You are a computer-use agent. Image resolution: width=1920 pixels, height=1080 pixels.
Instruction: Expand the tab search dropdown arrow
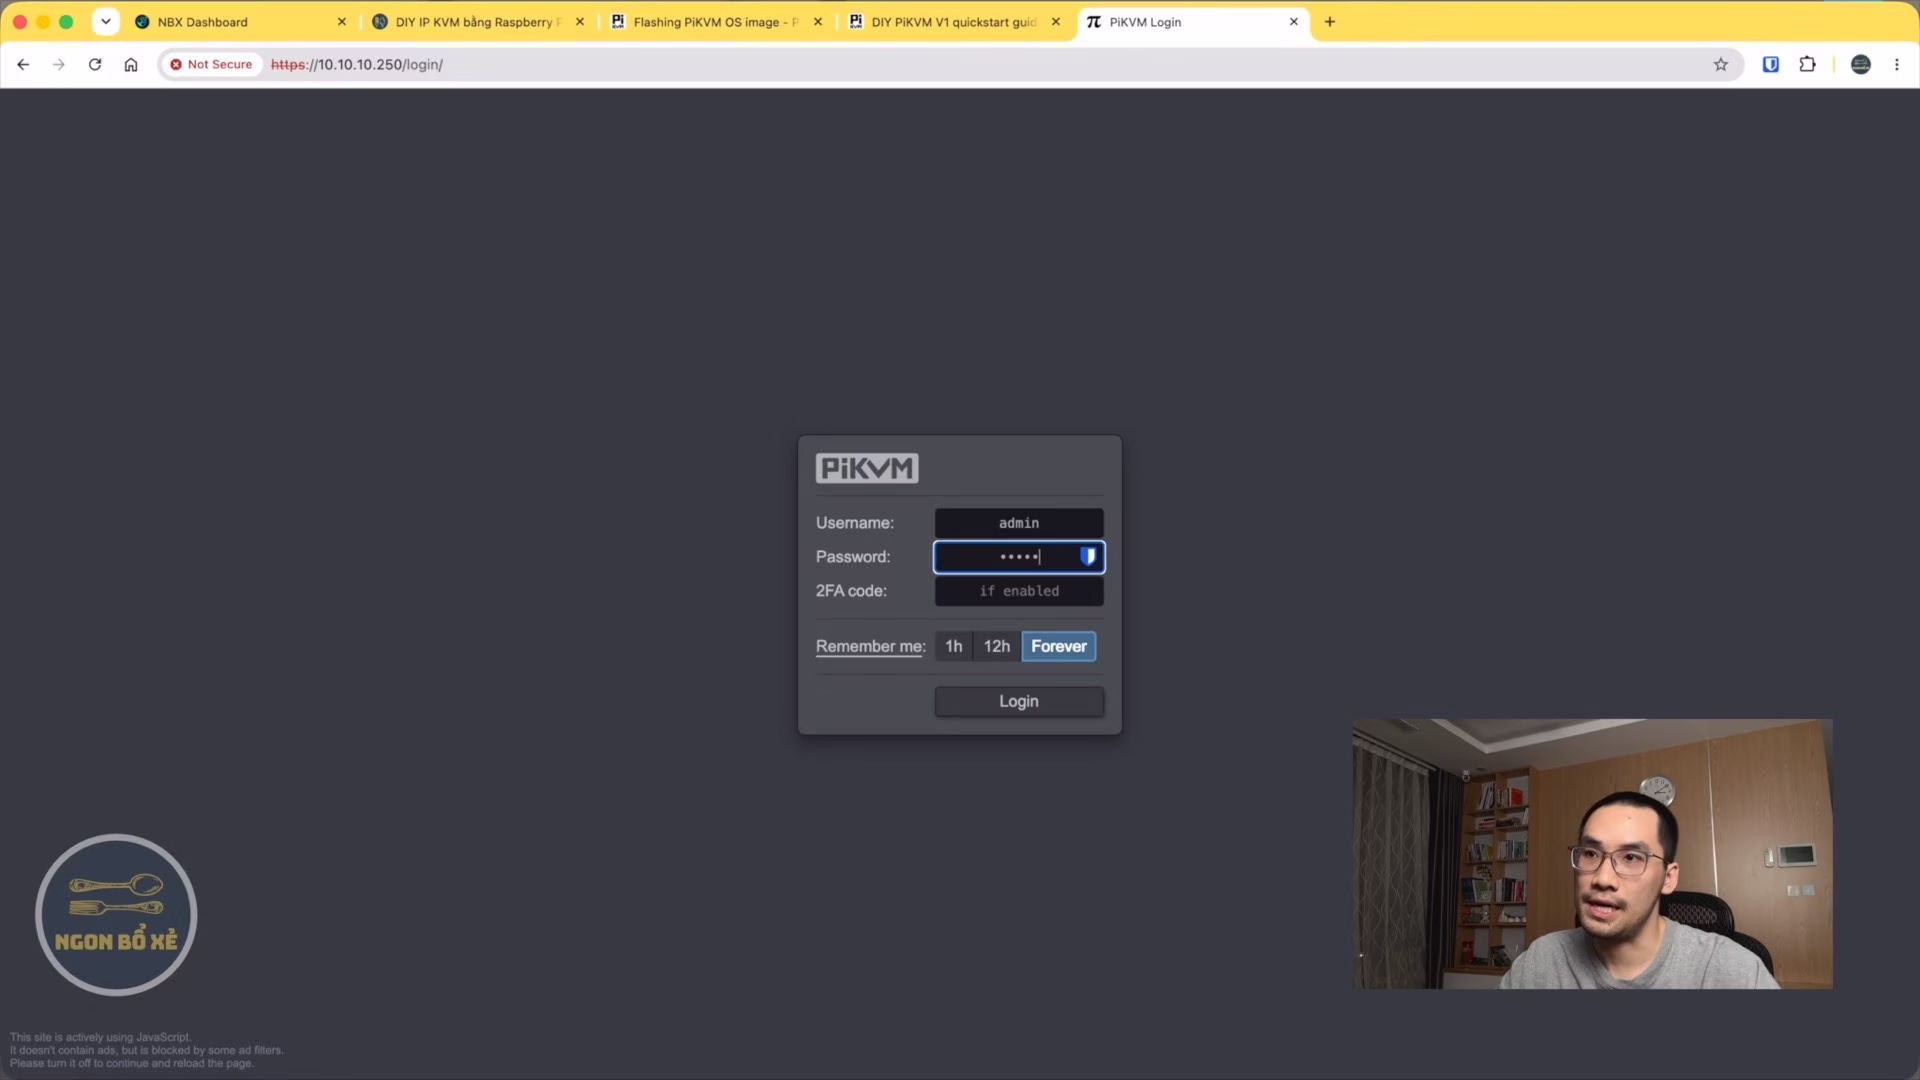106,21
